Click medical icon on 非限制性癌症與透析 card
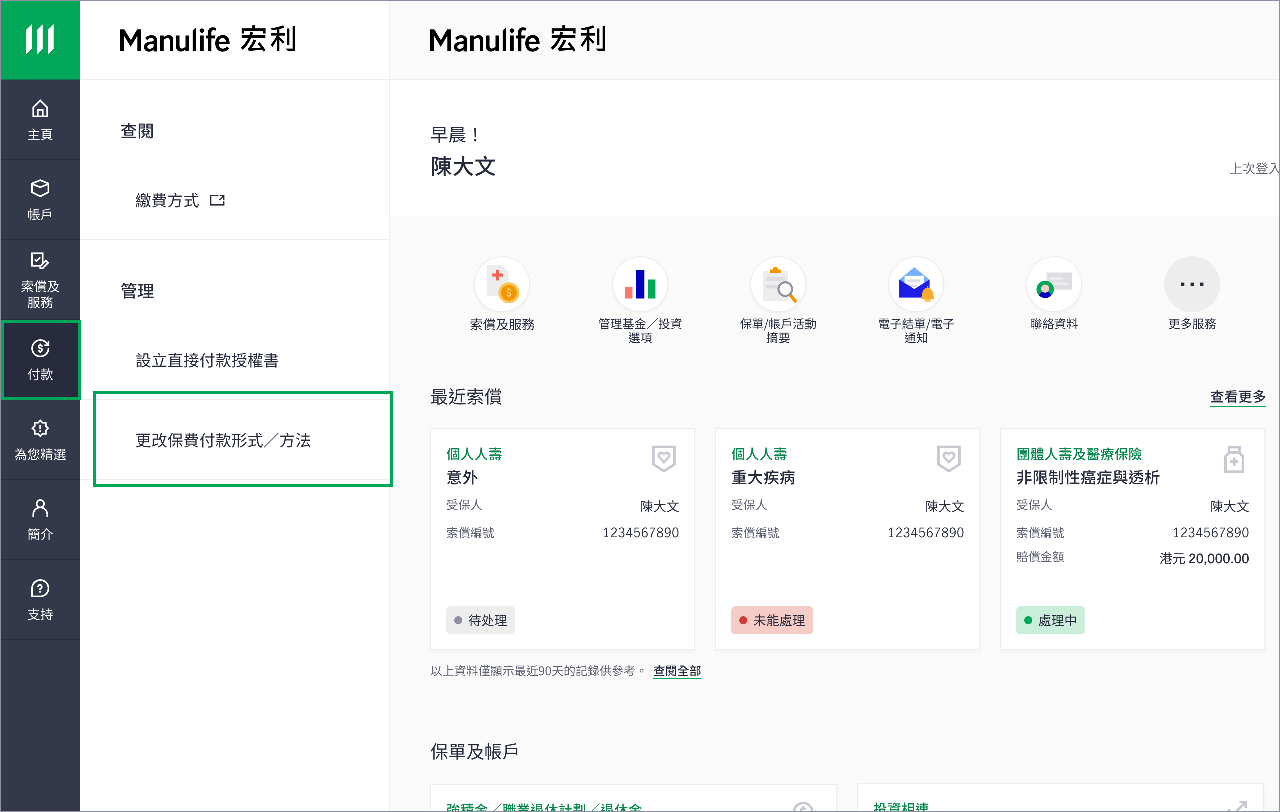 (1234, 459)
